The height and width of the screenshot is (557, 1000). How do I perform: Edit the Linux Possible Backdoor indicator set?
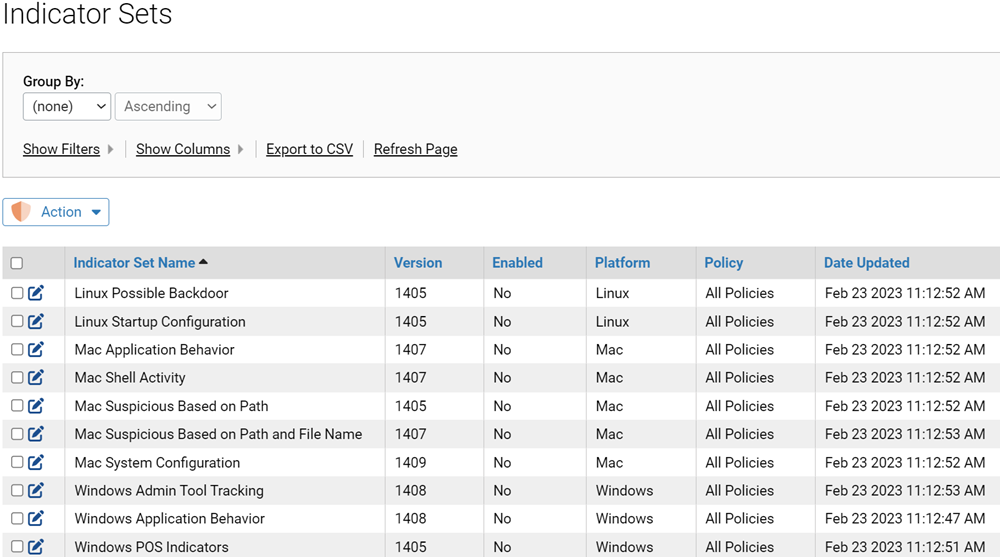pyautogui.click(x=36, y=293)
